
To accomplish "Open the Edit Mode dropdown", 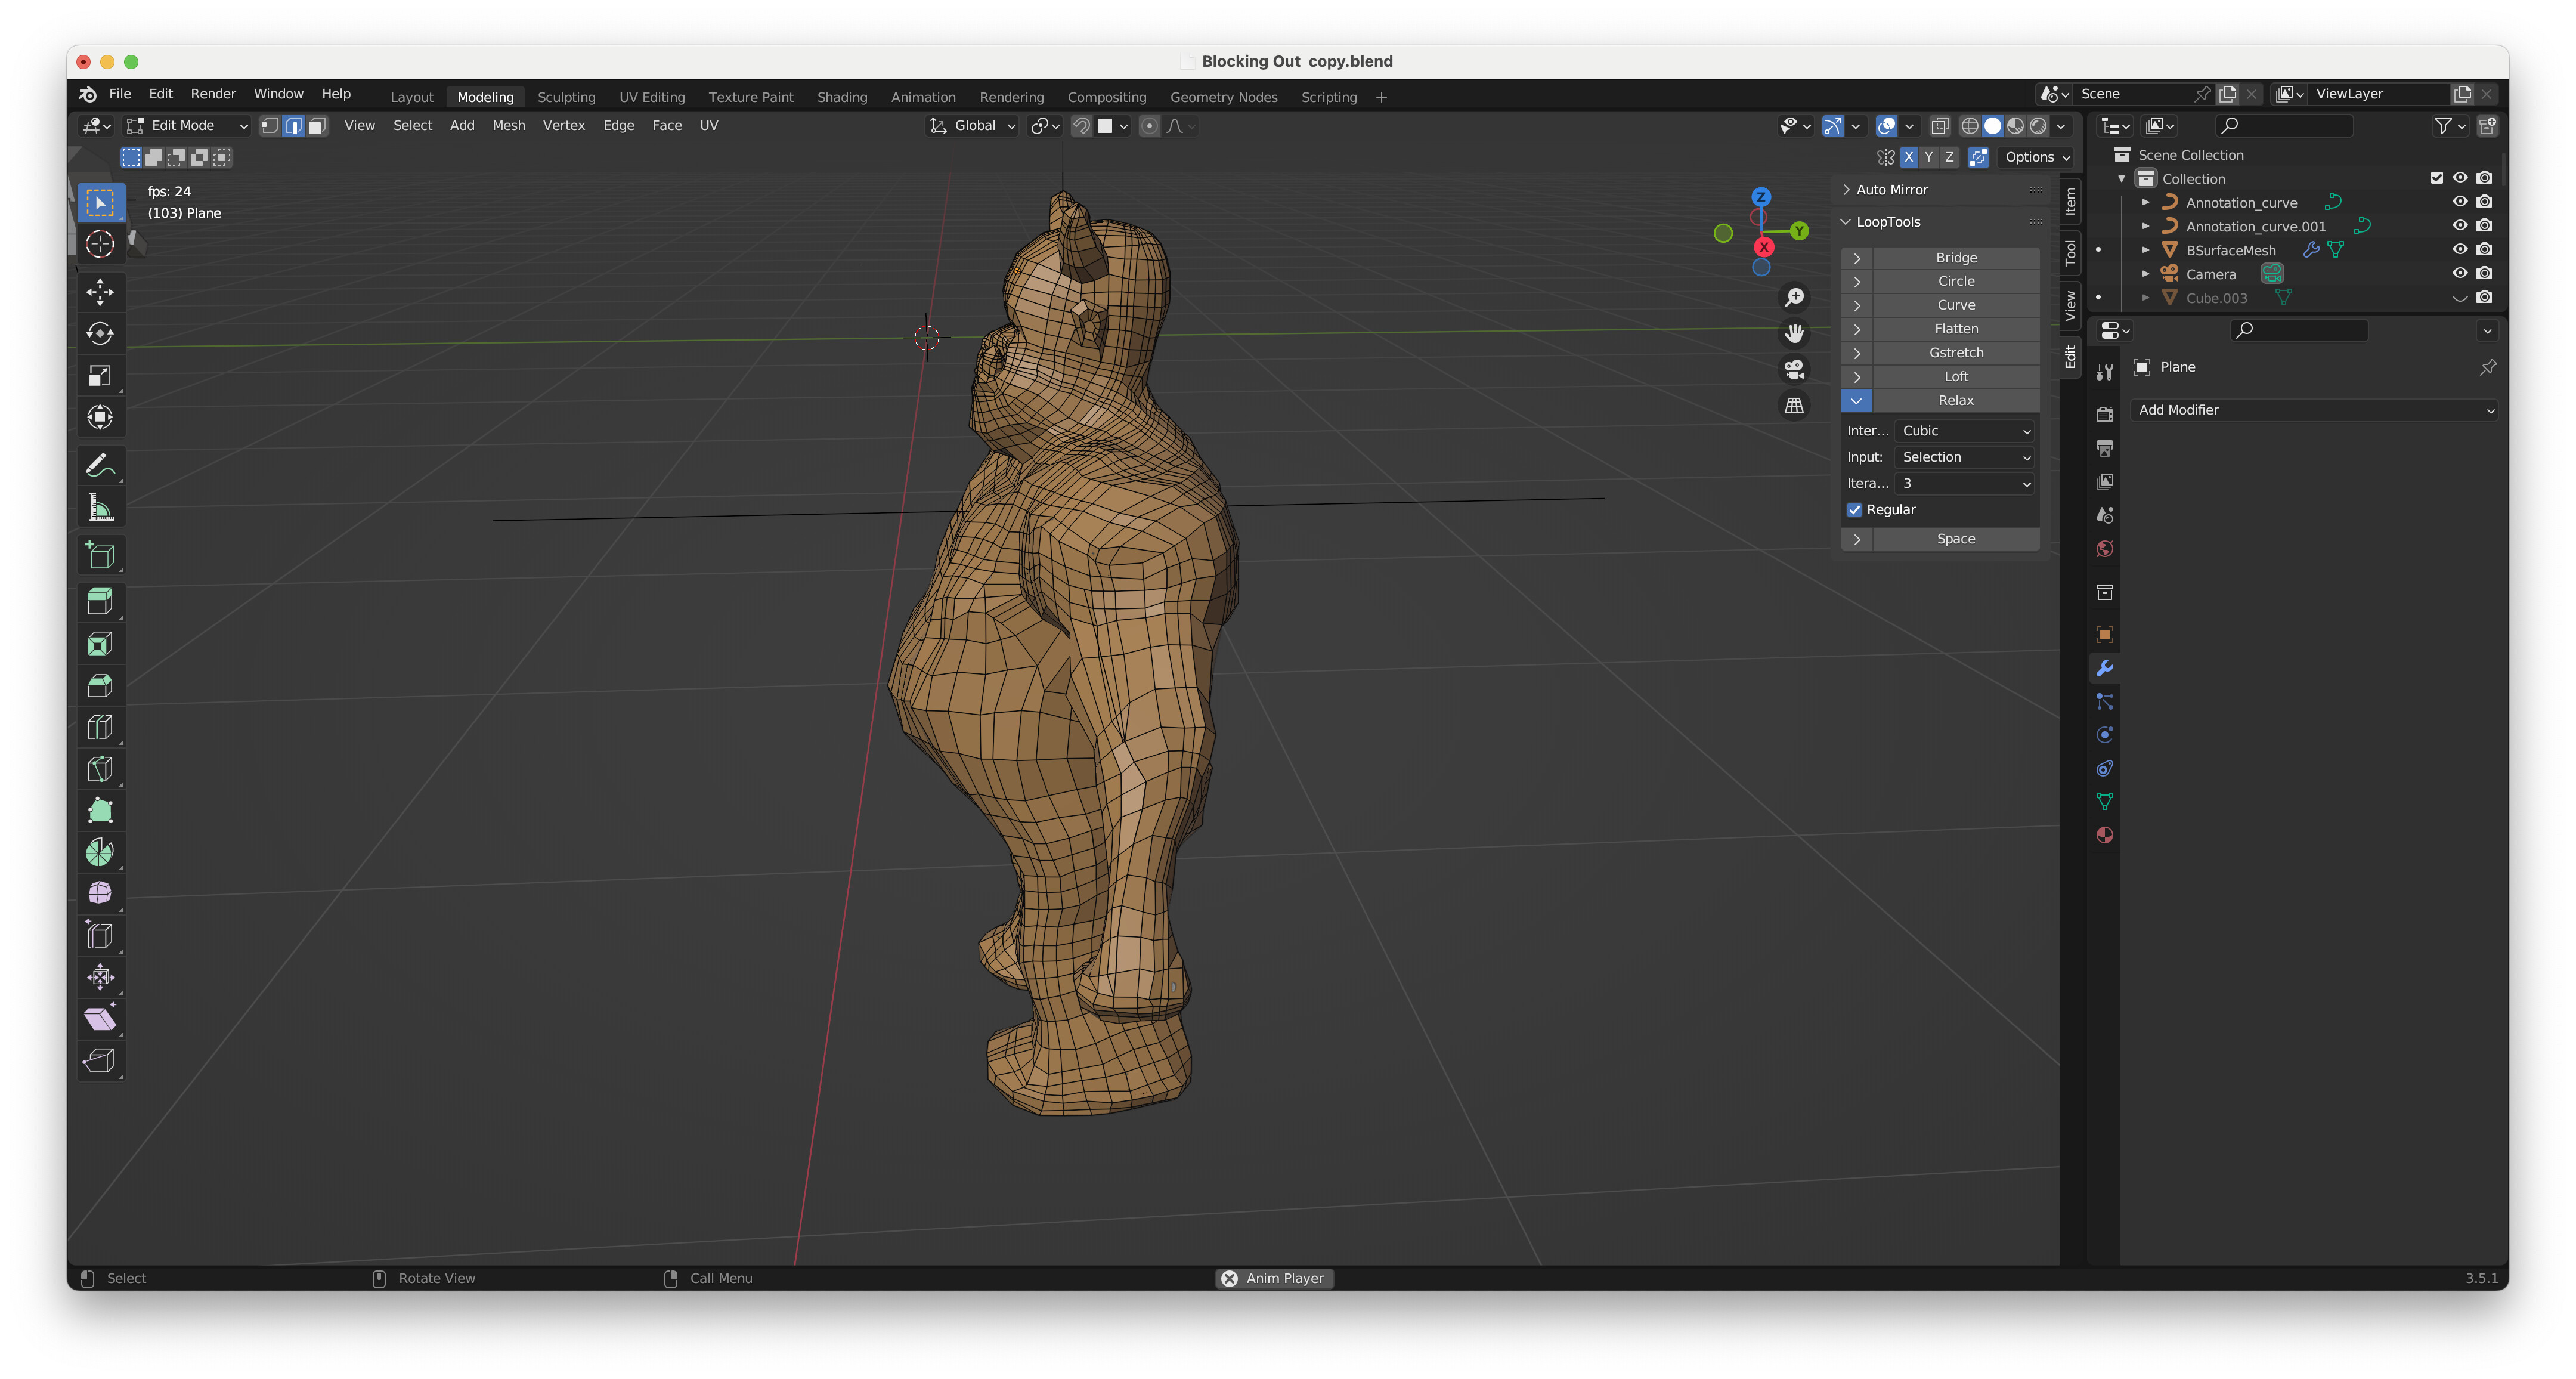I will (x=187, y=125).
